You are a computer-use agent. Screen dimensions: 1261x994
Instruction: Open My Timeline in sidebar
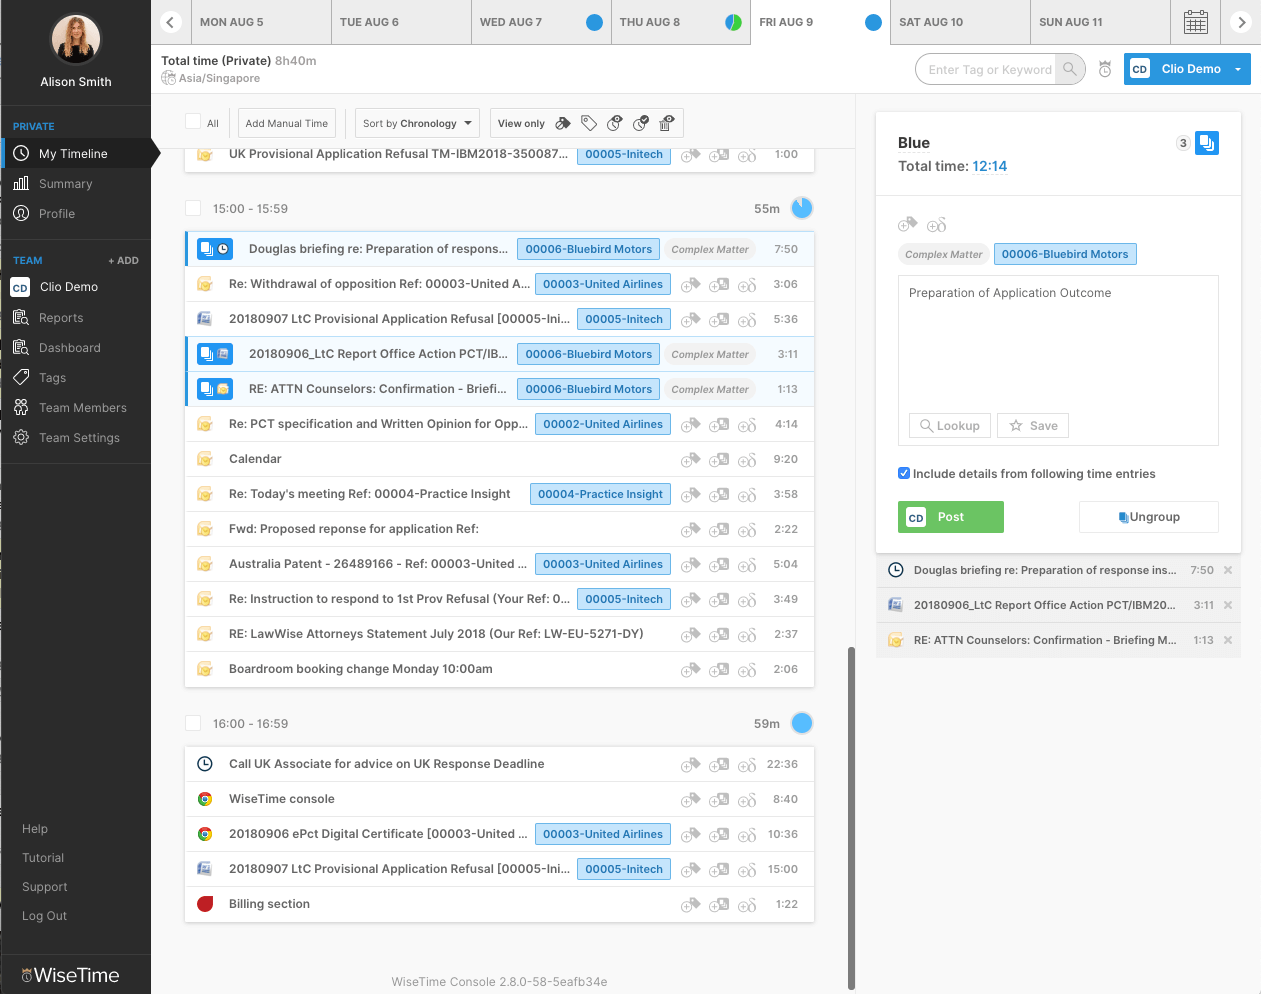(76, 154)
